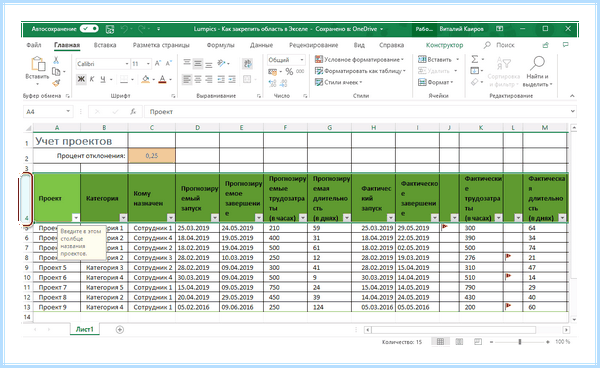Image resolution: width=600 pixels, height=368 pixels.
Task: Add a new sheet with plus
Action: 120,329
